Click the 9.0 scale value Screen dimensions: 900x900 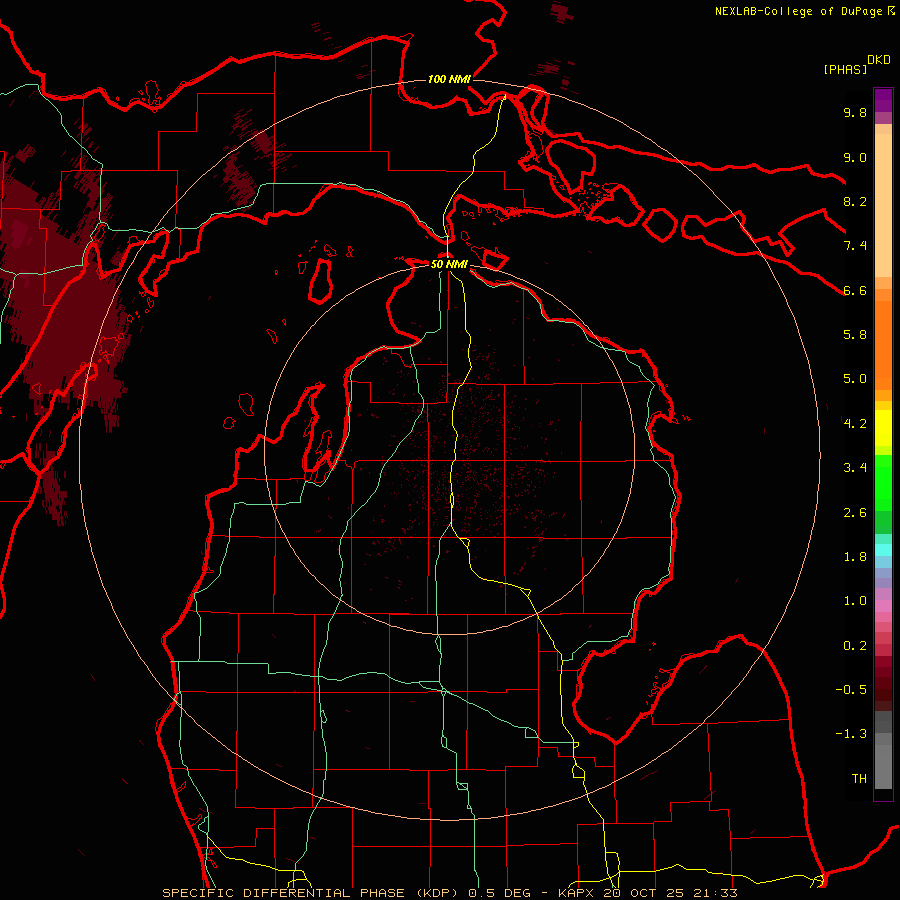(x=855, y=157)
